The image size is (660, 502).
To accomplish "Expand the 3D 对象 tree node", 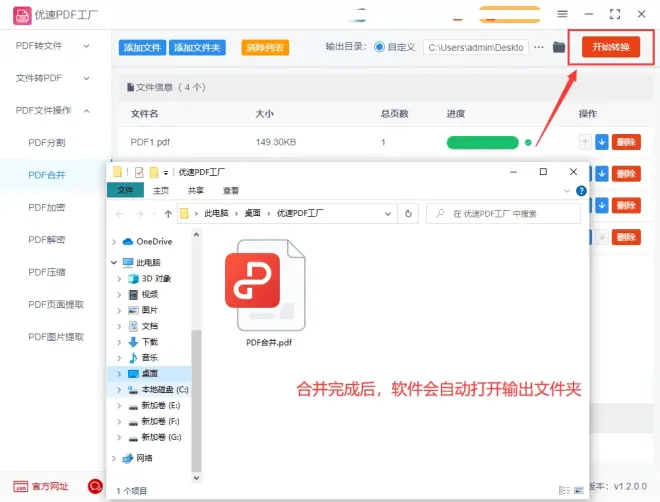I will click(119, 279).
